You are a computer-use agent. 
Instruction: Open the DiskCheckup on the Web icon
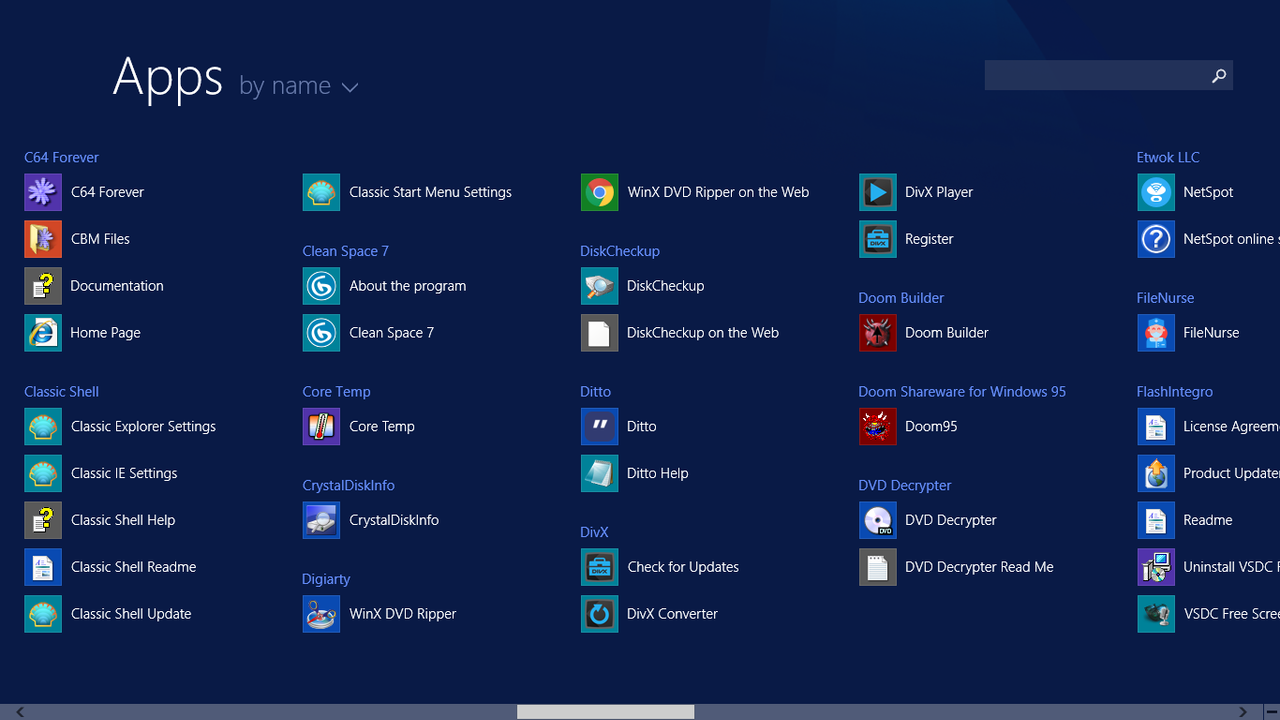coord(599,333)
